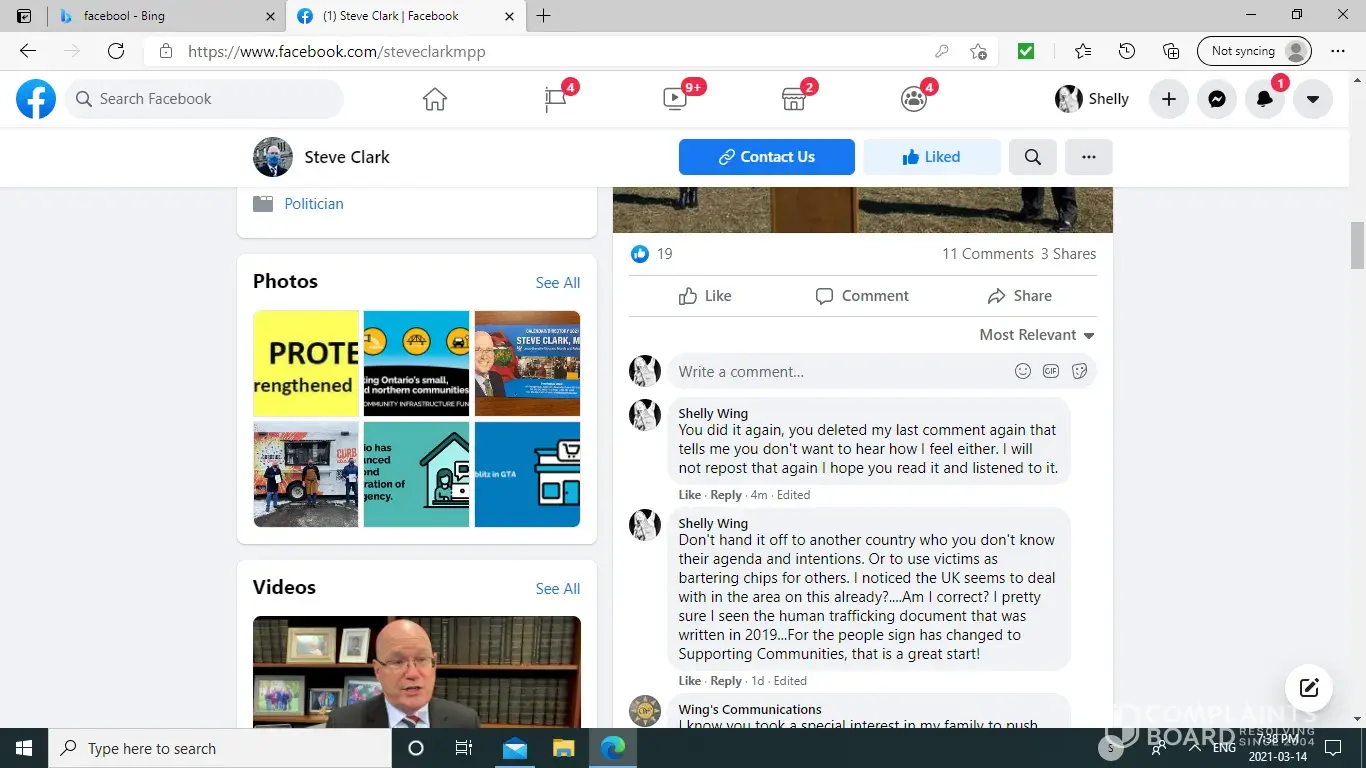Open the Windows Start menu
The image size is (1366, 768).
point(24,748)
